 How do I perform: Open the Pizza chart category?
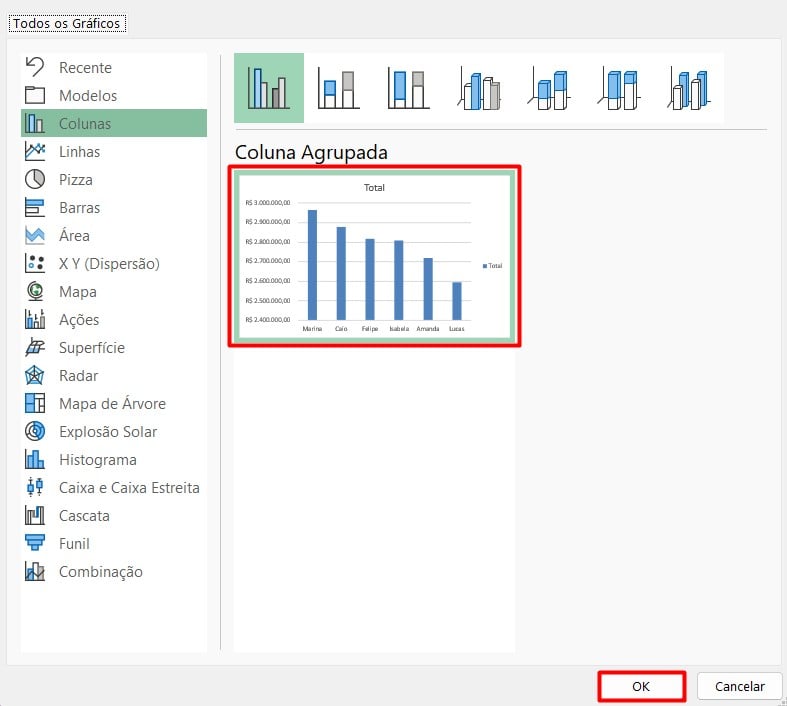75,180
